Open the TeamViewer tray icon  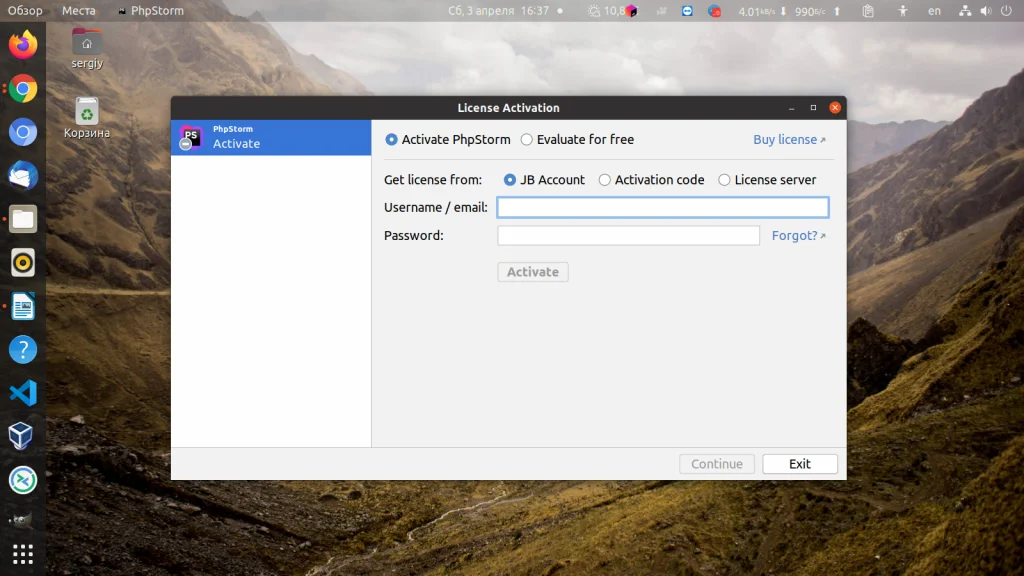pos(687,11)
